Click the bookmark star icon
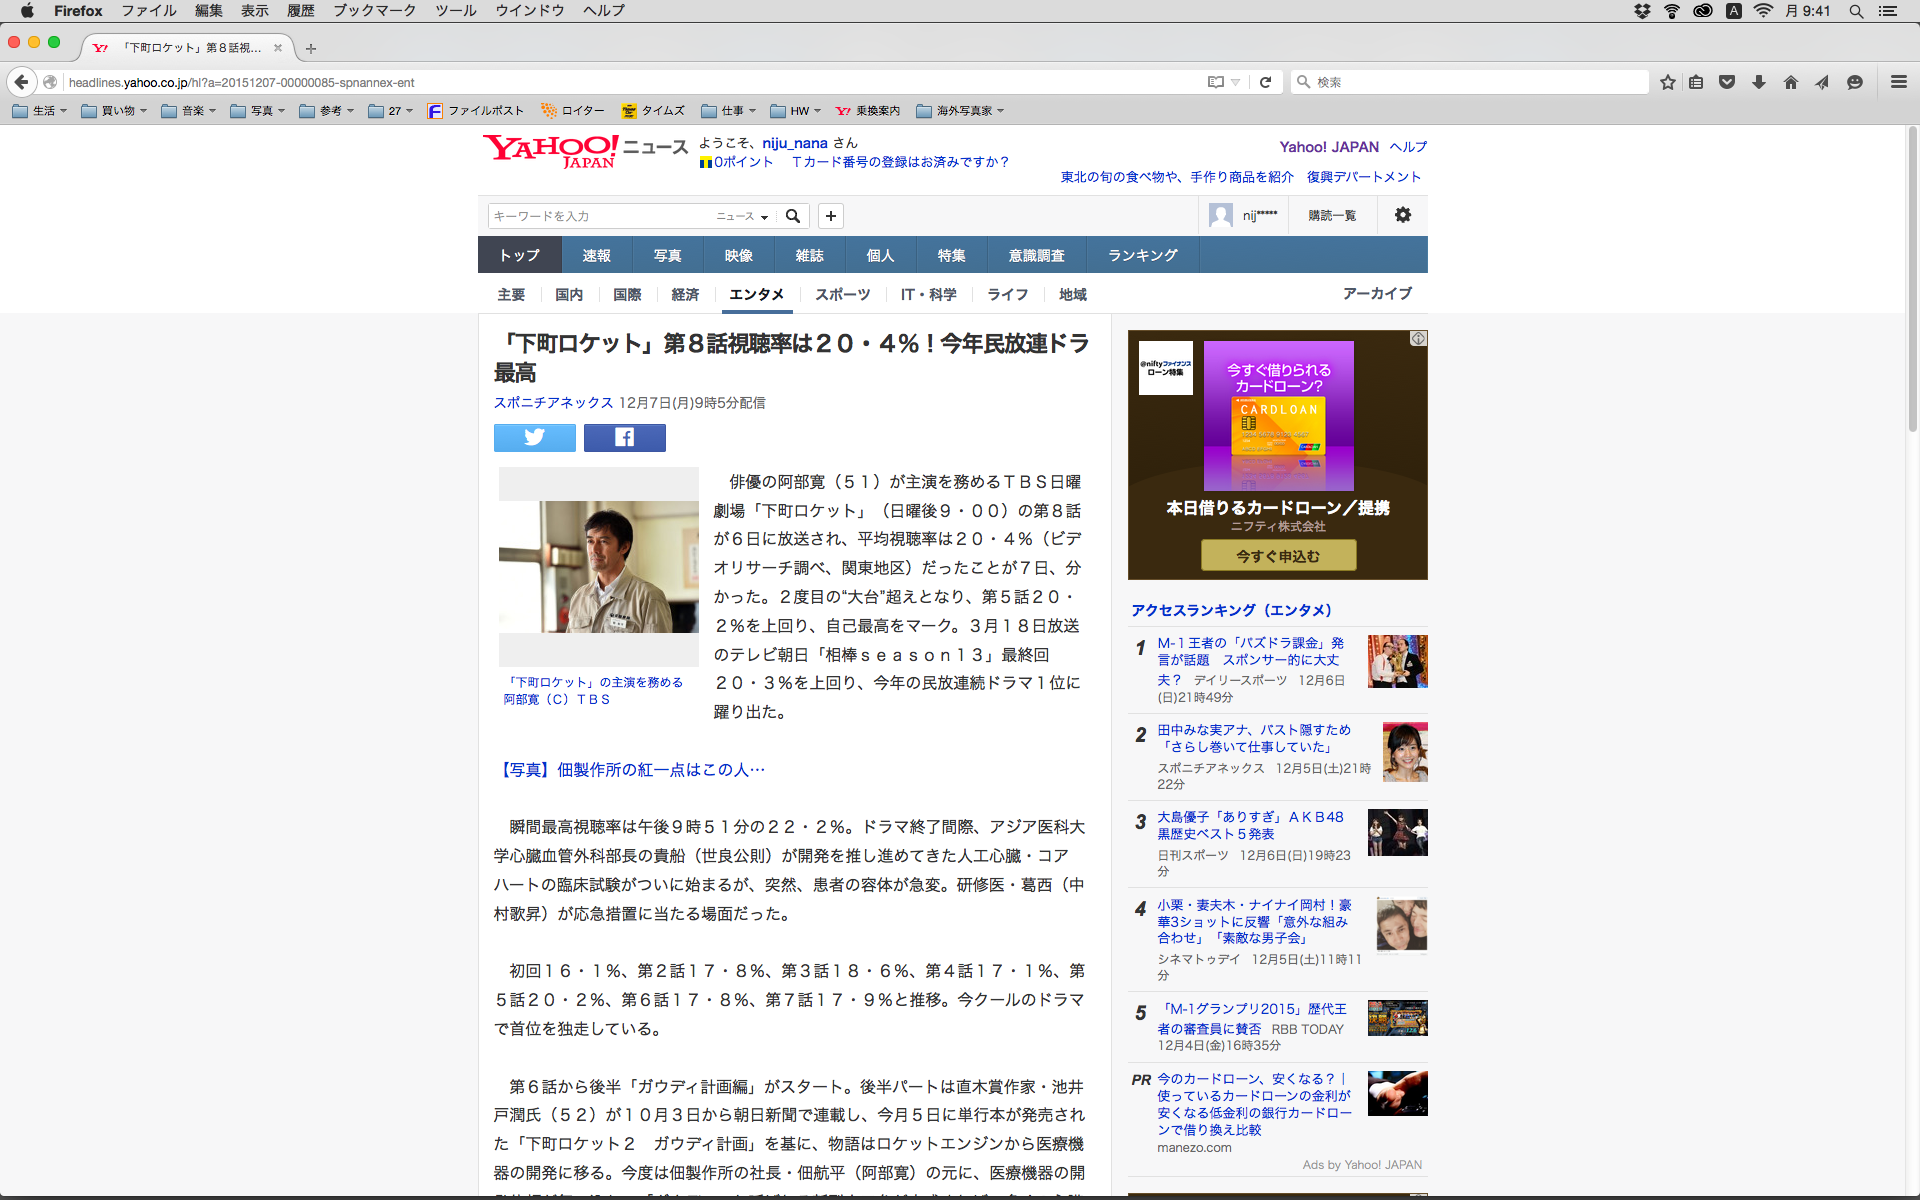This screenshot has width=1920, height=1200. [x=1667, y=82]
